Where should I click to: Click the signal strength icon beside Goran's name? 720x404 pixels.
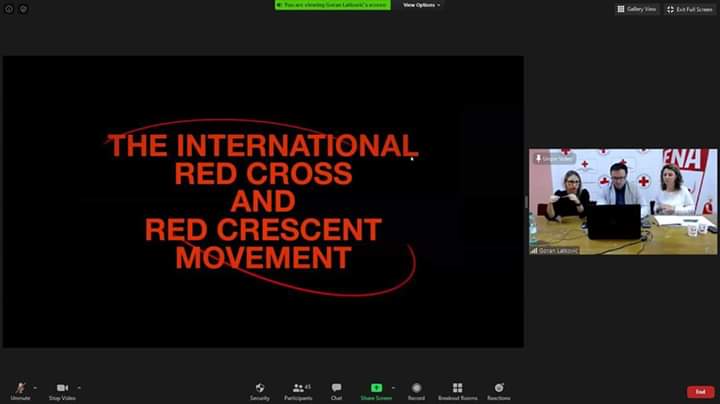pos(534,251)
